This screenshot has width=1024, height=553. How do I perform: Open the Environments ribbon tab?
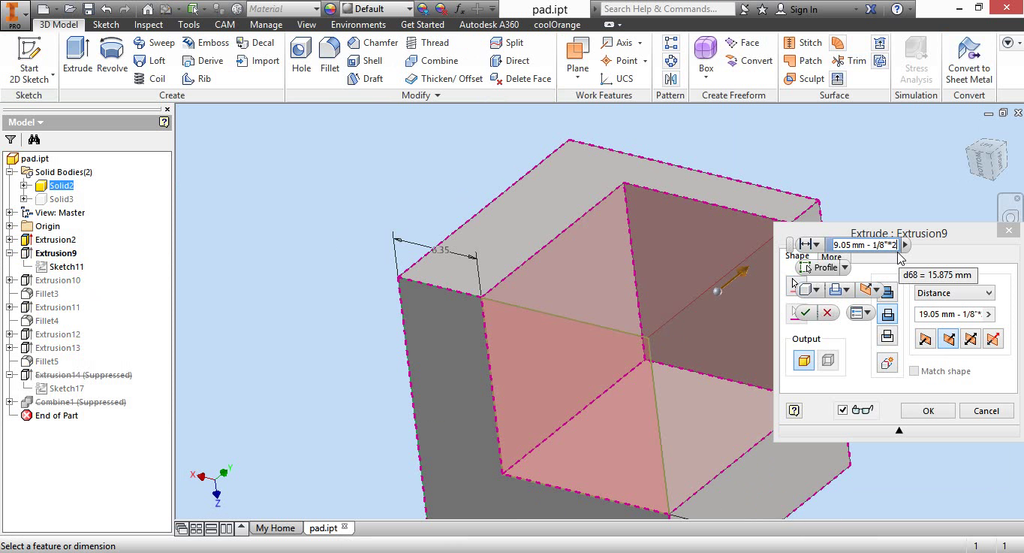358,25
